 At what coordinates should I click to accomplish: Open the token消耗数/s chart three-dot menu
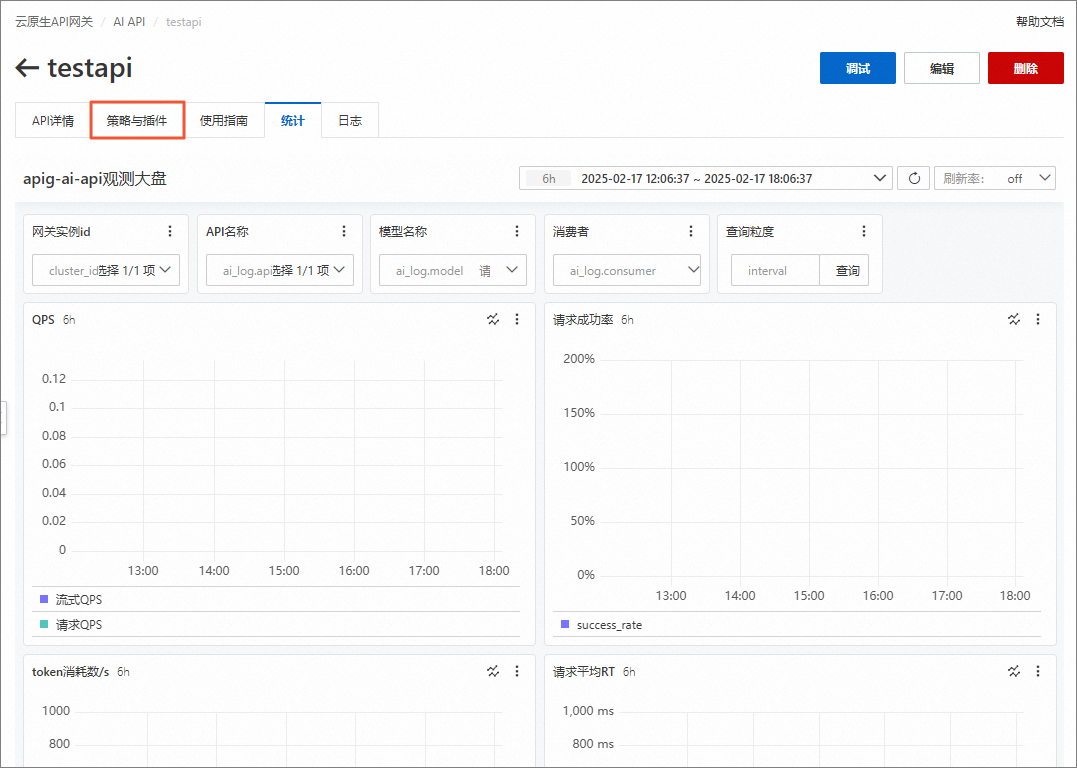(x=517, y=671)
